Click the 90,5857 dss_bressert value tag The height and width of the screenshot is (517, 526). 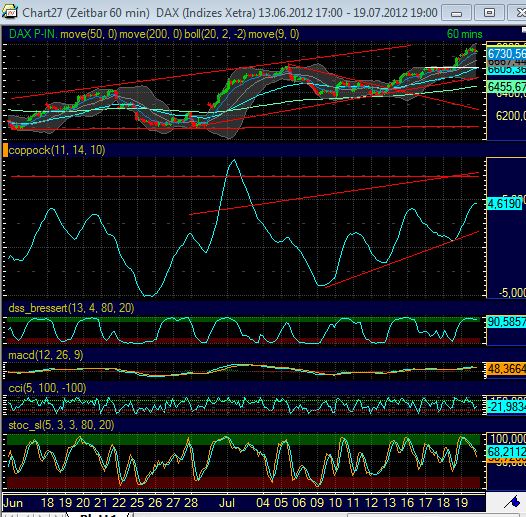point(506,322)
